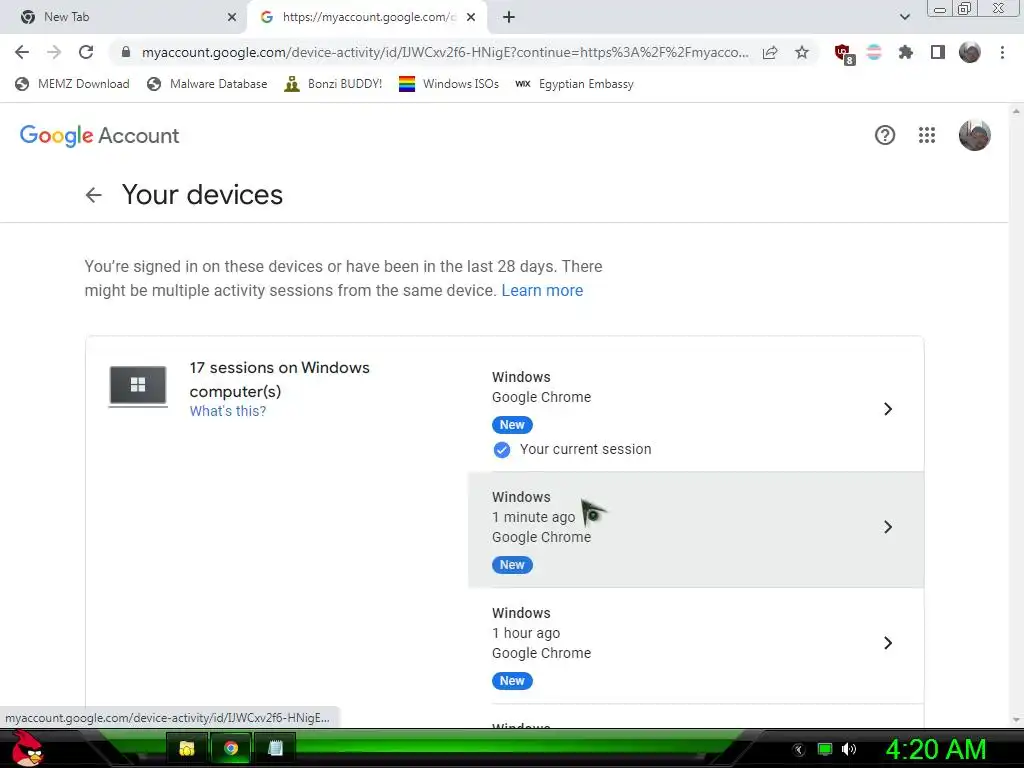The image size is (1024, 768).
Task: Open the Malware Database bookmark
Action: pos(208,84)
